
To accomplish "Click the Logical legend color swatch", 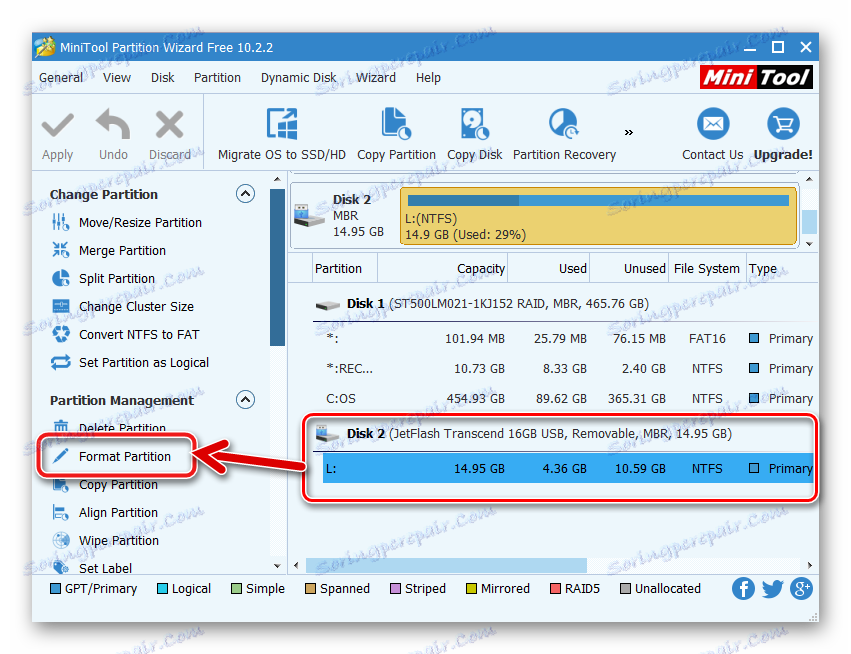I will click(162, 588).
